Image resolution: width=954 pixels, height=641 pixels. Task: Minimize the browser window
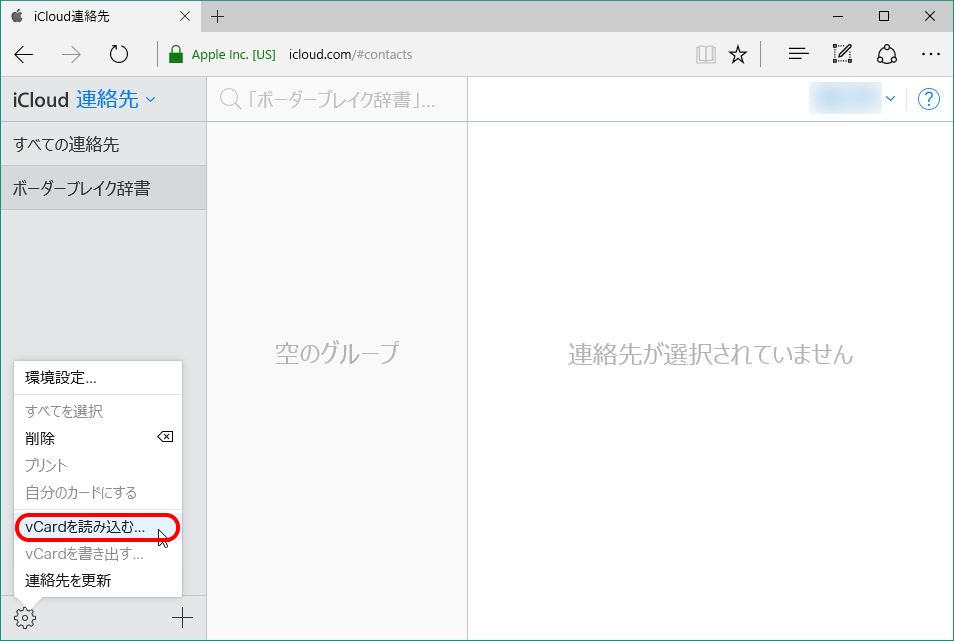(838, 16)
